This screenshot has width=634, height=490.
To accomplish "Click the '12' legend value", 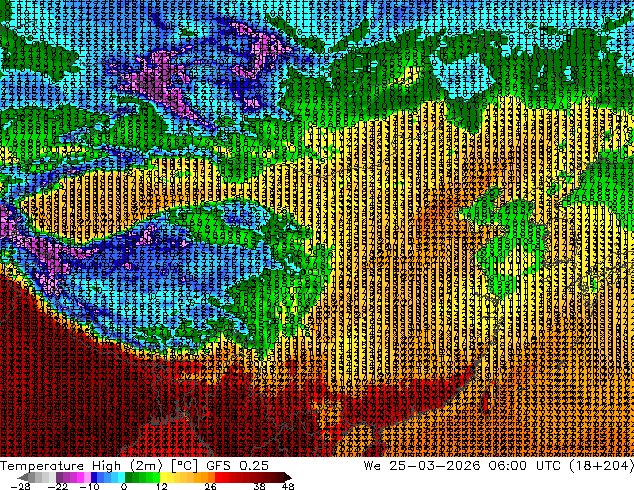I will tap(162, 486).
